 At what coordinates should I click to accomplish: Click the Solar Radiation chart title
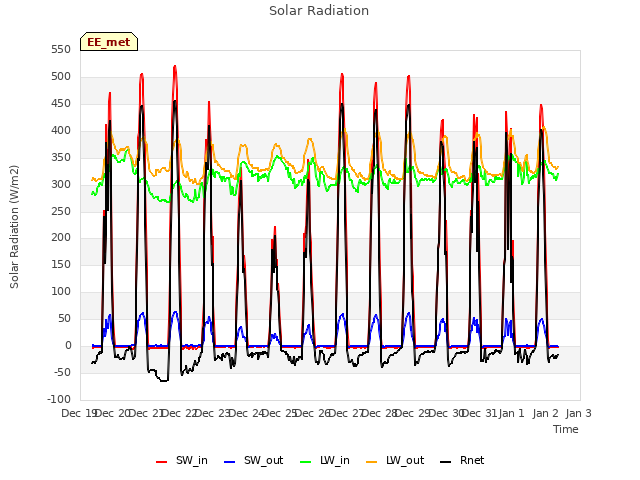click(319, 11)
